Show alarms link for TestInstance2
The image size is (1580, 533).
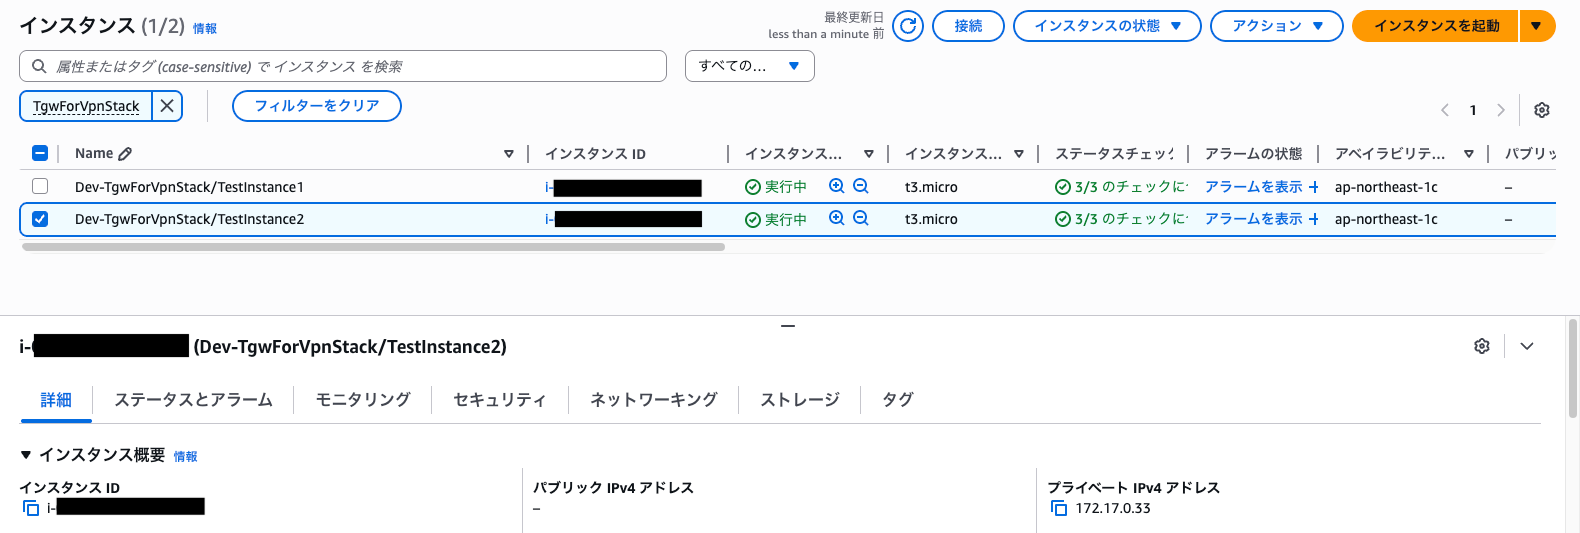tap(1254, 219)
